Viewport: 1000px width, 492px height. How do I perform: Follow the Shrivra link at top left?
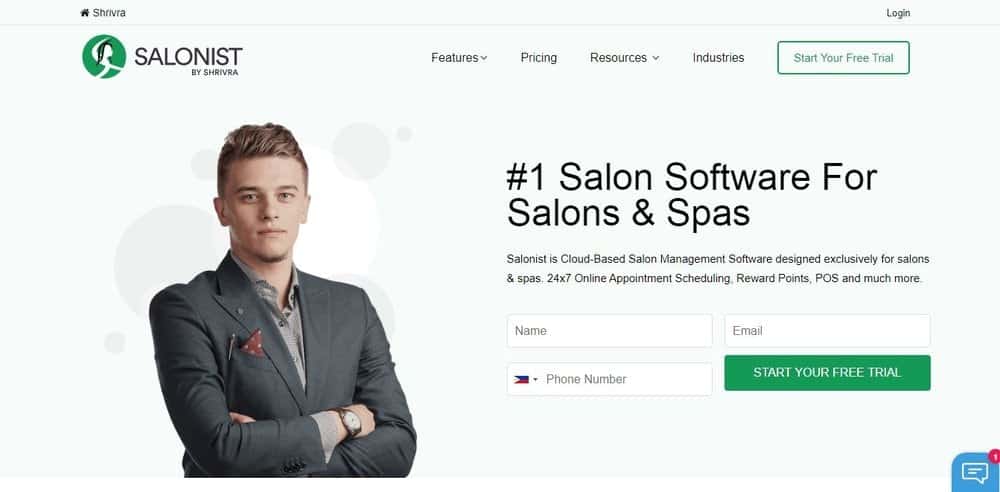pos(109,13)
